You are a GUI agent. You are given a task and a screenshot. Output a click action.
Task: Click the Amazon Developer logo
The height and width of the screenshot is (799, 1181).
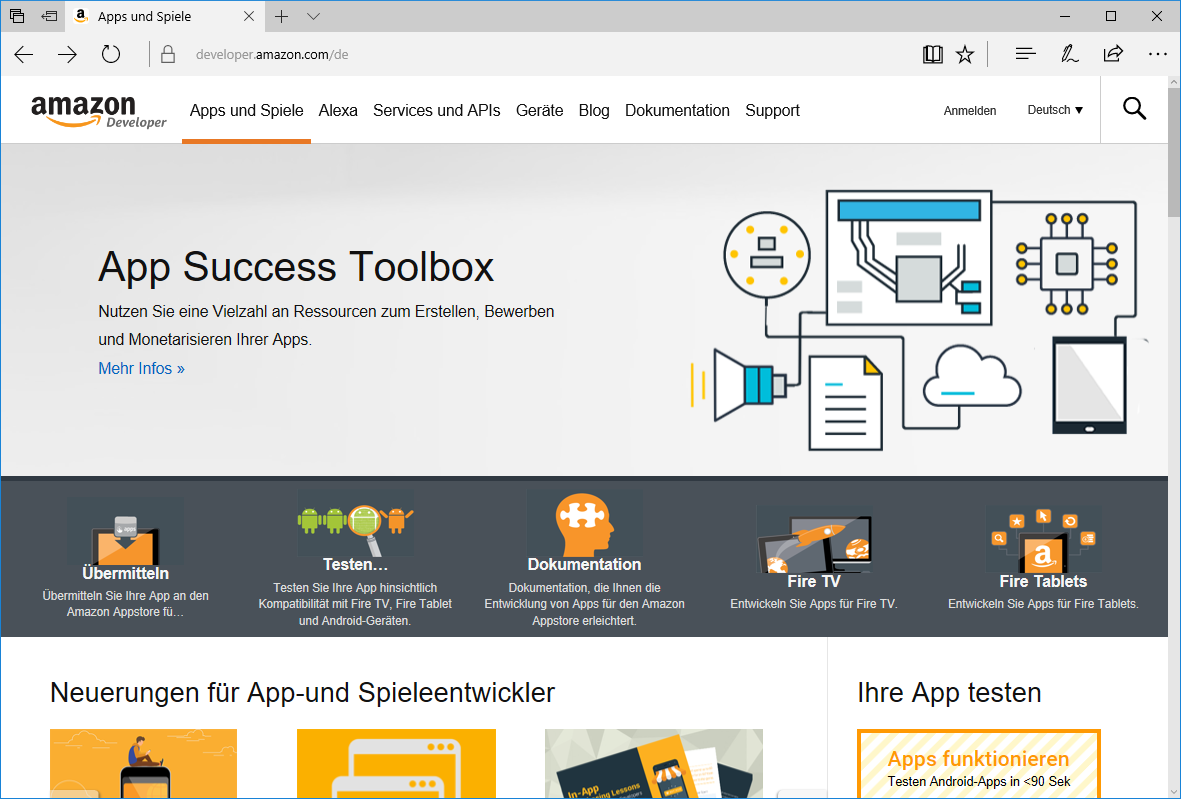click(x=98, y=111)
